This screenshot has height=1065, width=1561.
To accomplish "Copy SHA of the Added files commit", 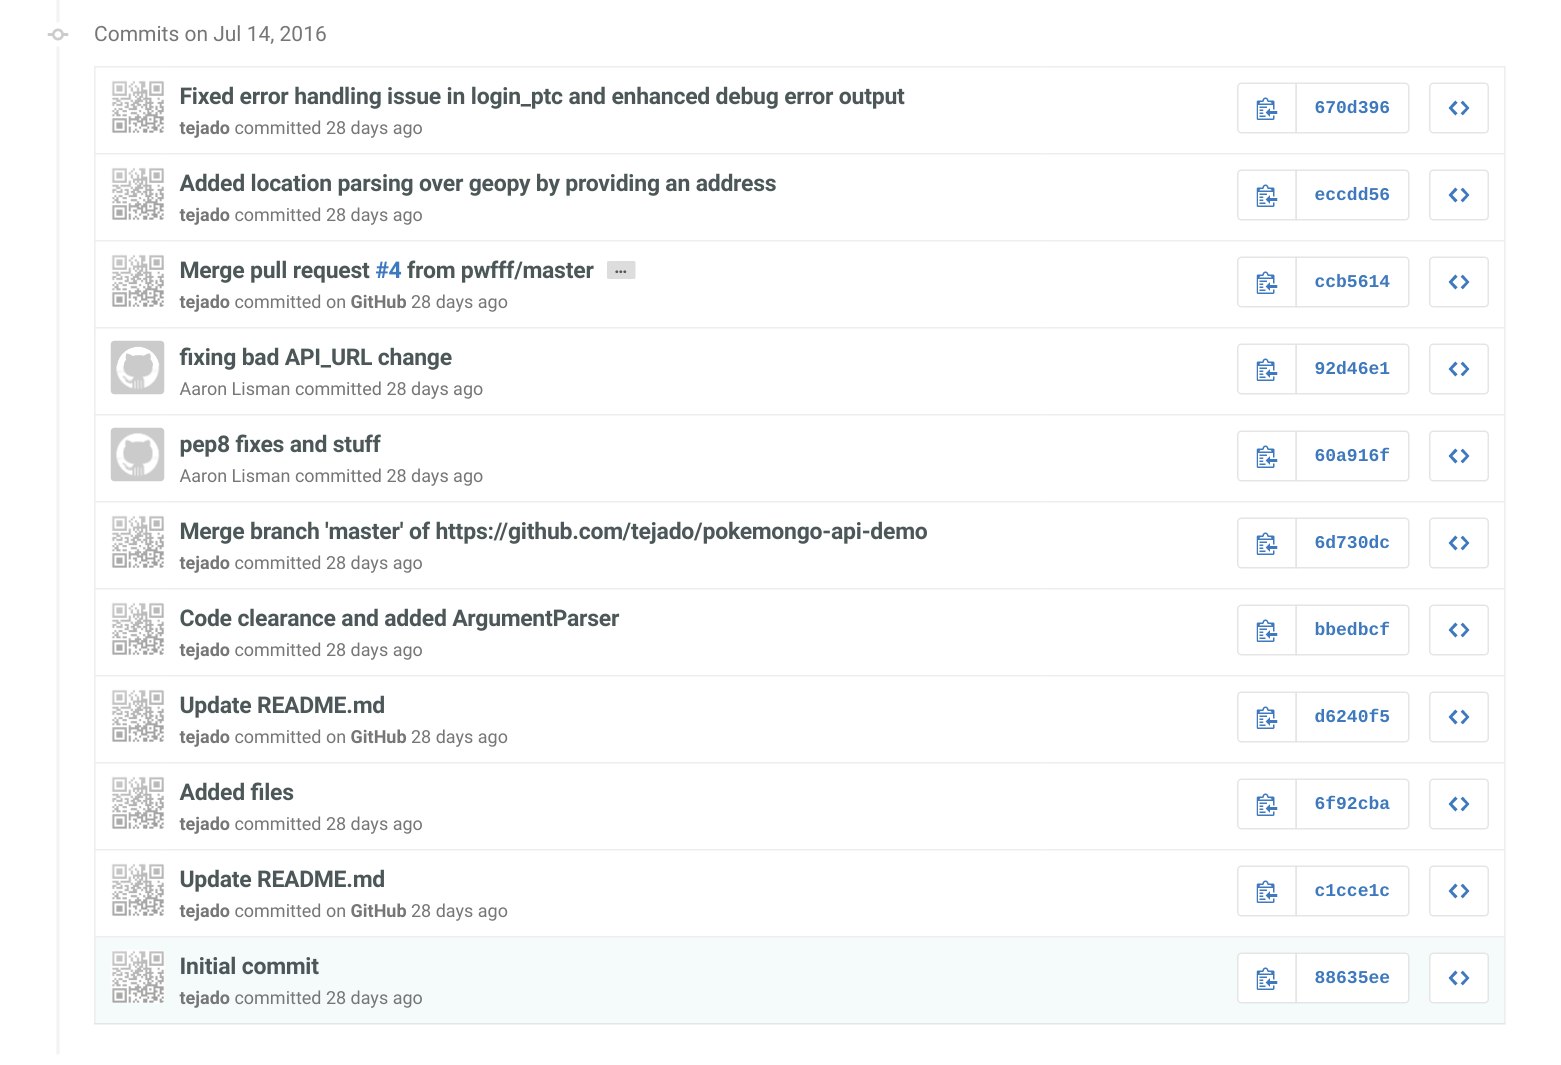I will [x=1266, y=804].
